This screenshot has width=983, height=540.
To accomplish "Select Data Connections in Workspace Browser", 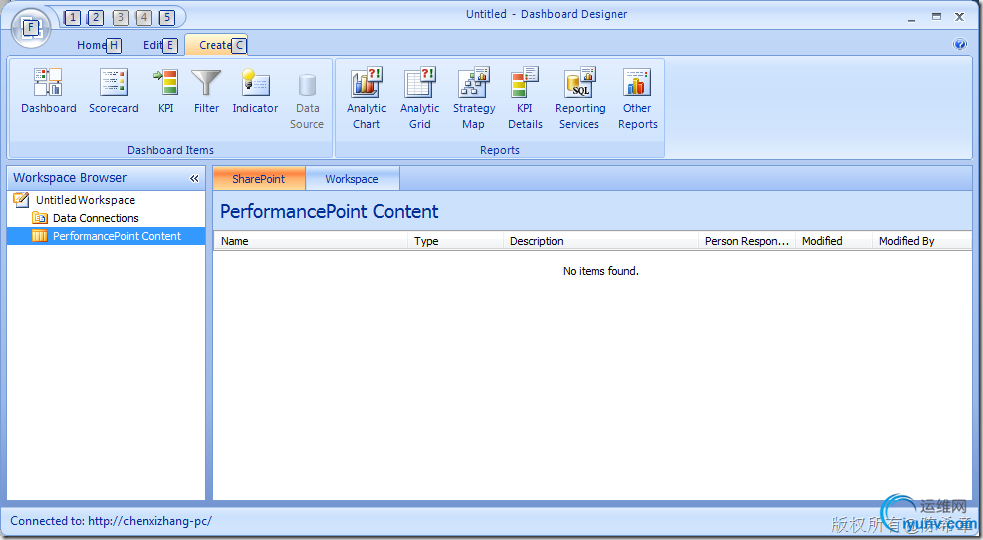I will click(x=95, y=218).
